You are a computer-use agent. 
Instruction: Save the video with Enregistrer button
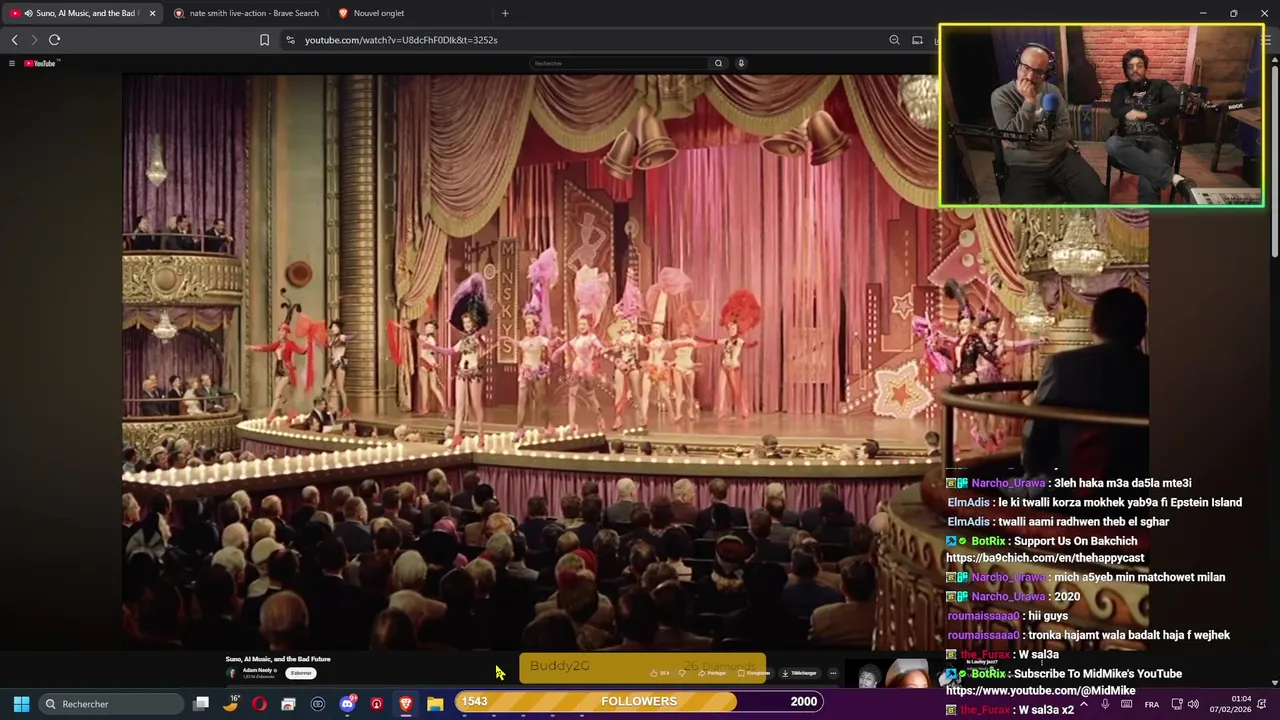(755, 673)
